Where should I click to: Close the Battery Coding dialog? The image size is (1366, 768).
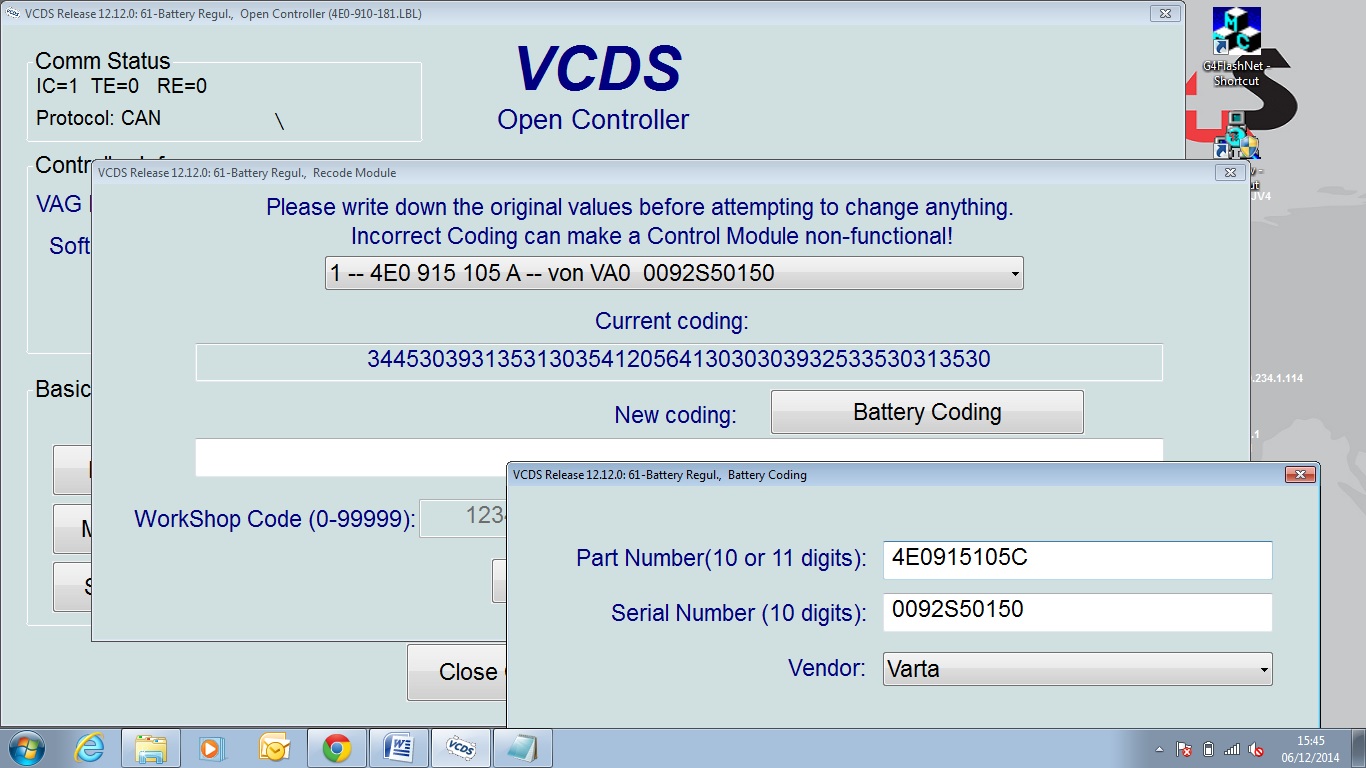tap(1299, 475)
